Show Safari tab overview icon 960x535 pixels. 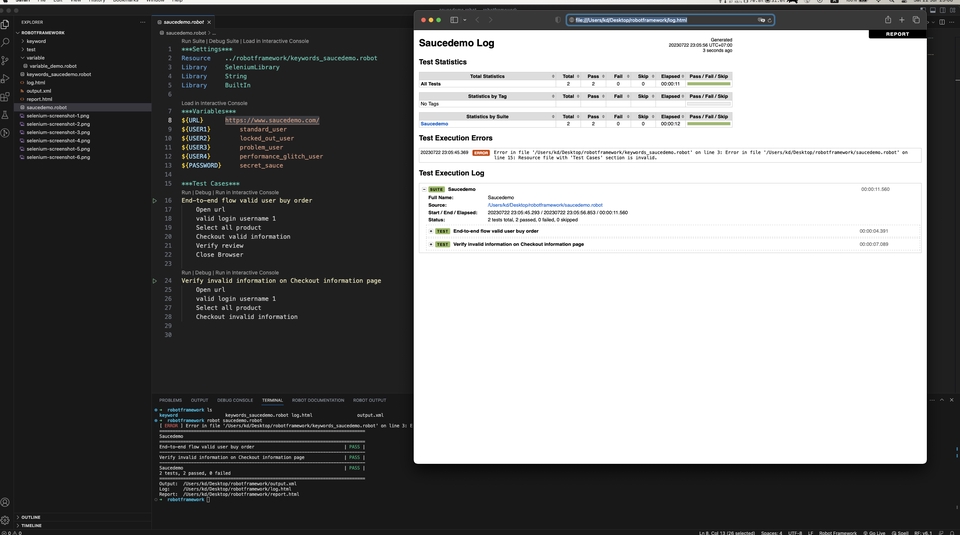click(916, 20)
